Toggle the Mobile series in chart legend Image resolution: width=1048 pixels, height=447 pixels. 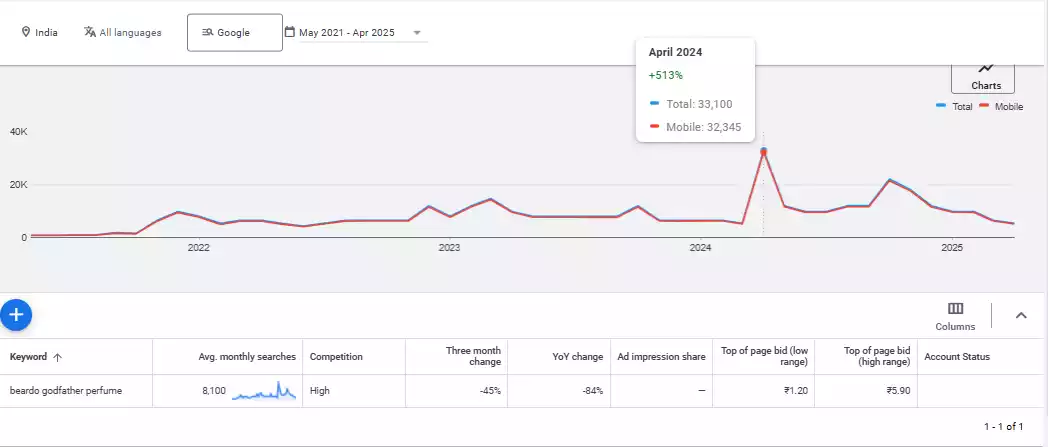[x=1001, y=106]
